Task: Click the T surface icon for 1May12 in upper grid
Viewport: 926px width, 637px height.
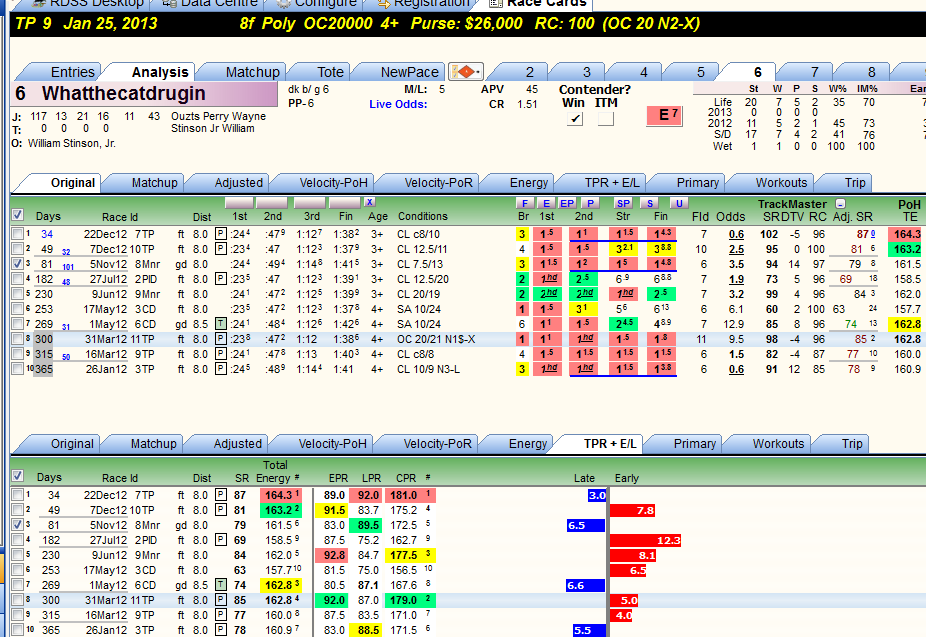Action: [x=220, y=324]
